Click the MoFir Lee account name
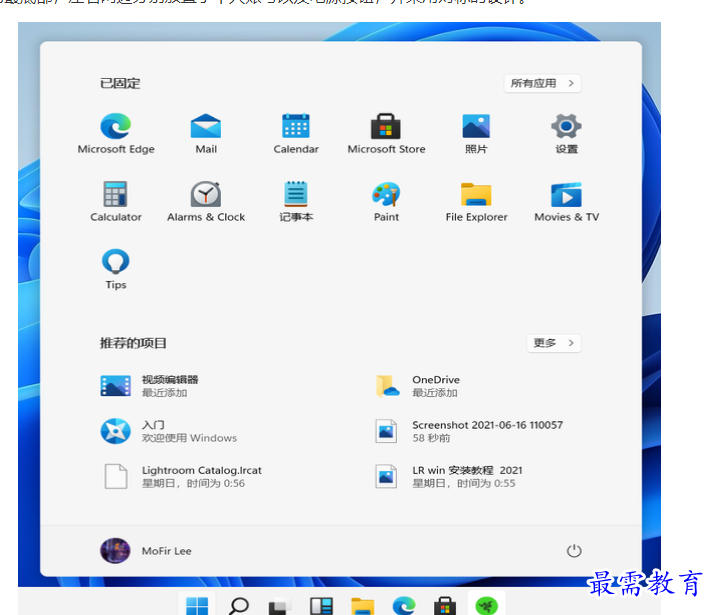Screen dimensions: 711x615 coord(166,551)
